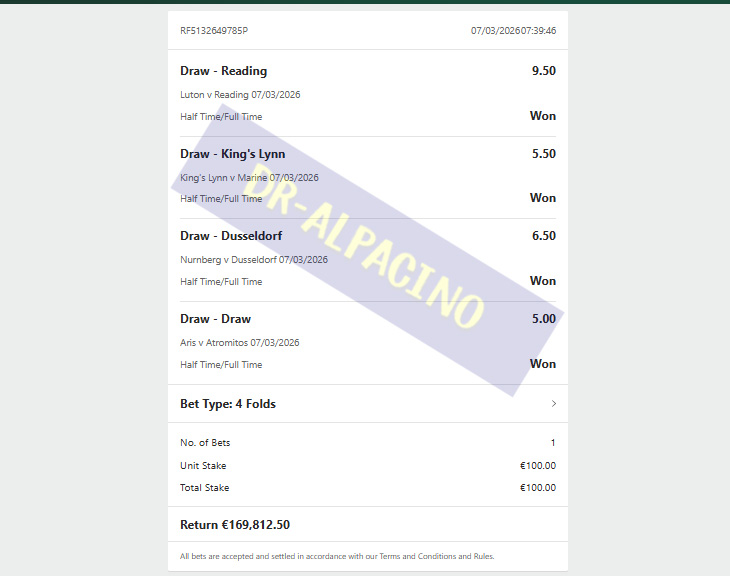
Task: Click the 9.50 odds value
Action: tap(544, 71)
